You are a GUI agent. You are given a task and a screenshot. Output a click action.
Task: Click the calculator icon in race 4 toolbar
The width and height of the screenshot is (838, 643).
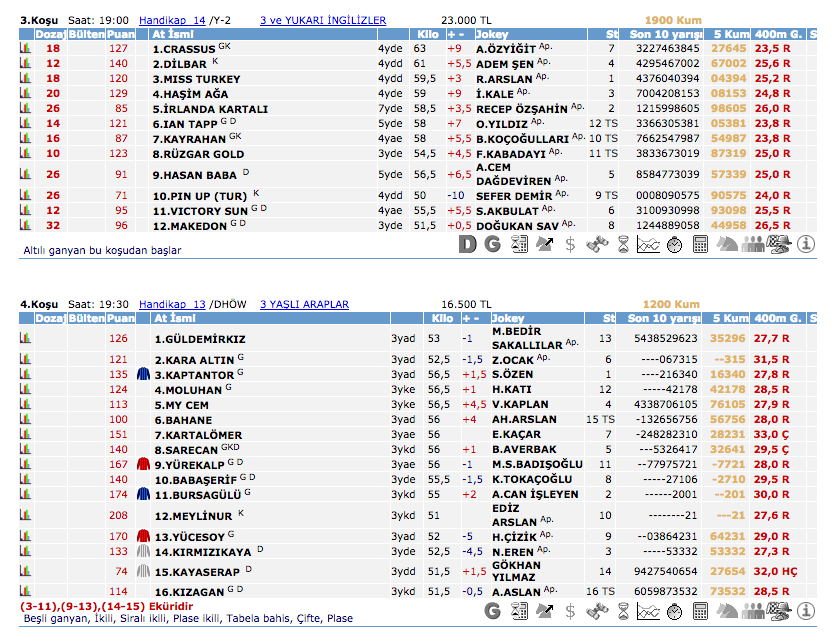click(x=701, y=611)
